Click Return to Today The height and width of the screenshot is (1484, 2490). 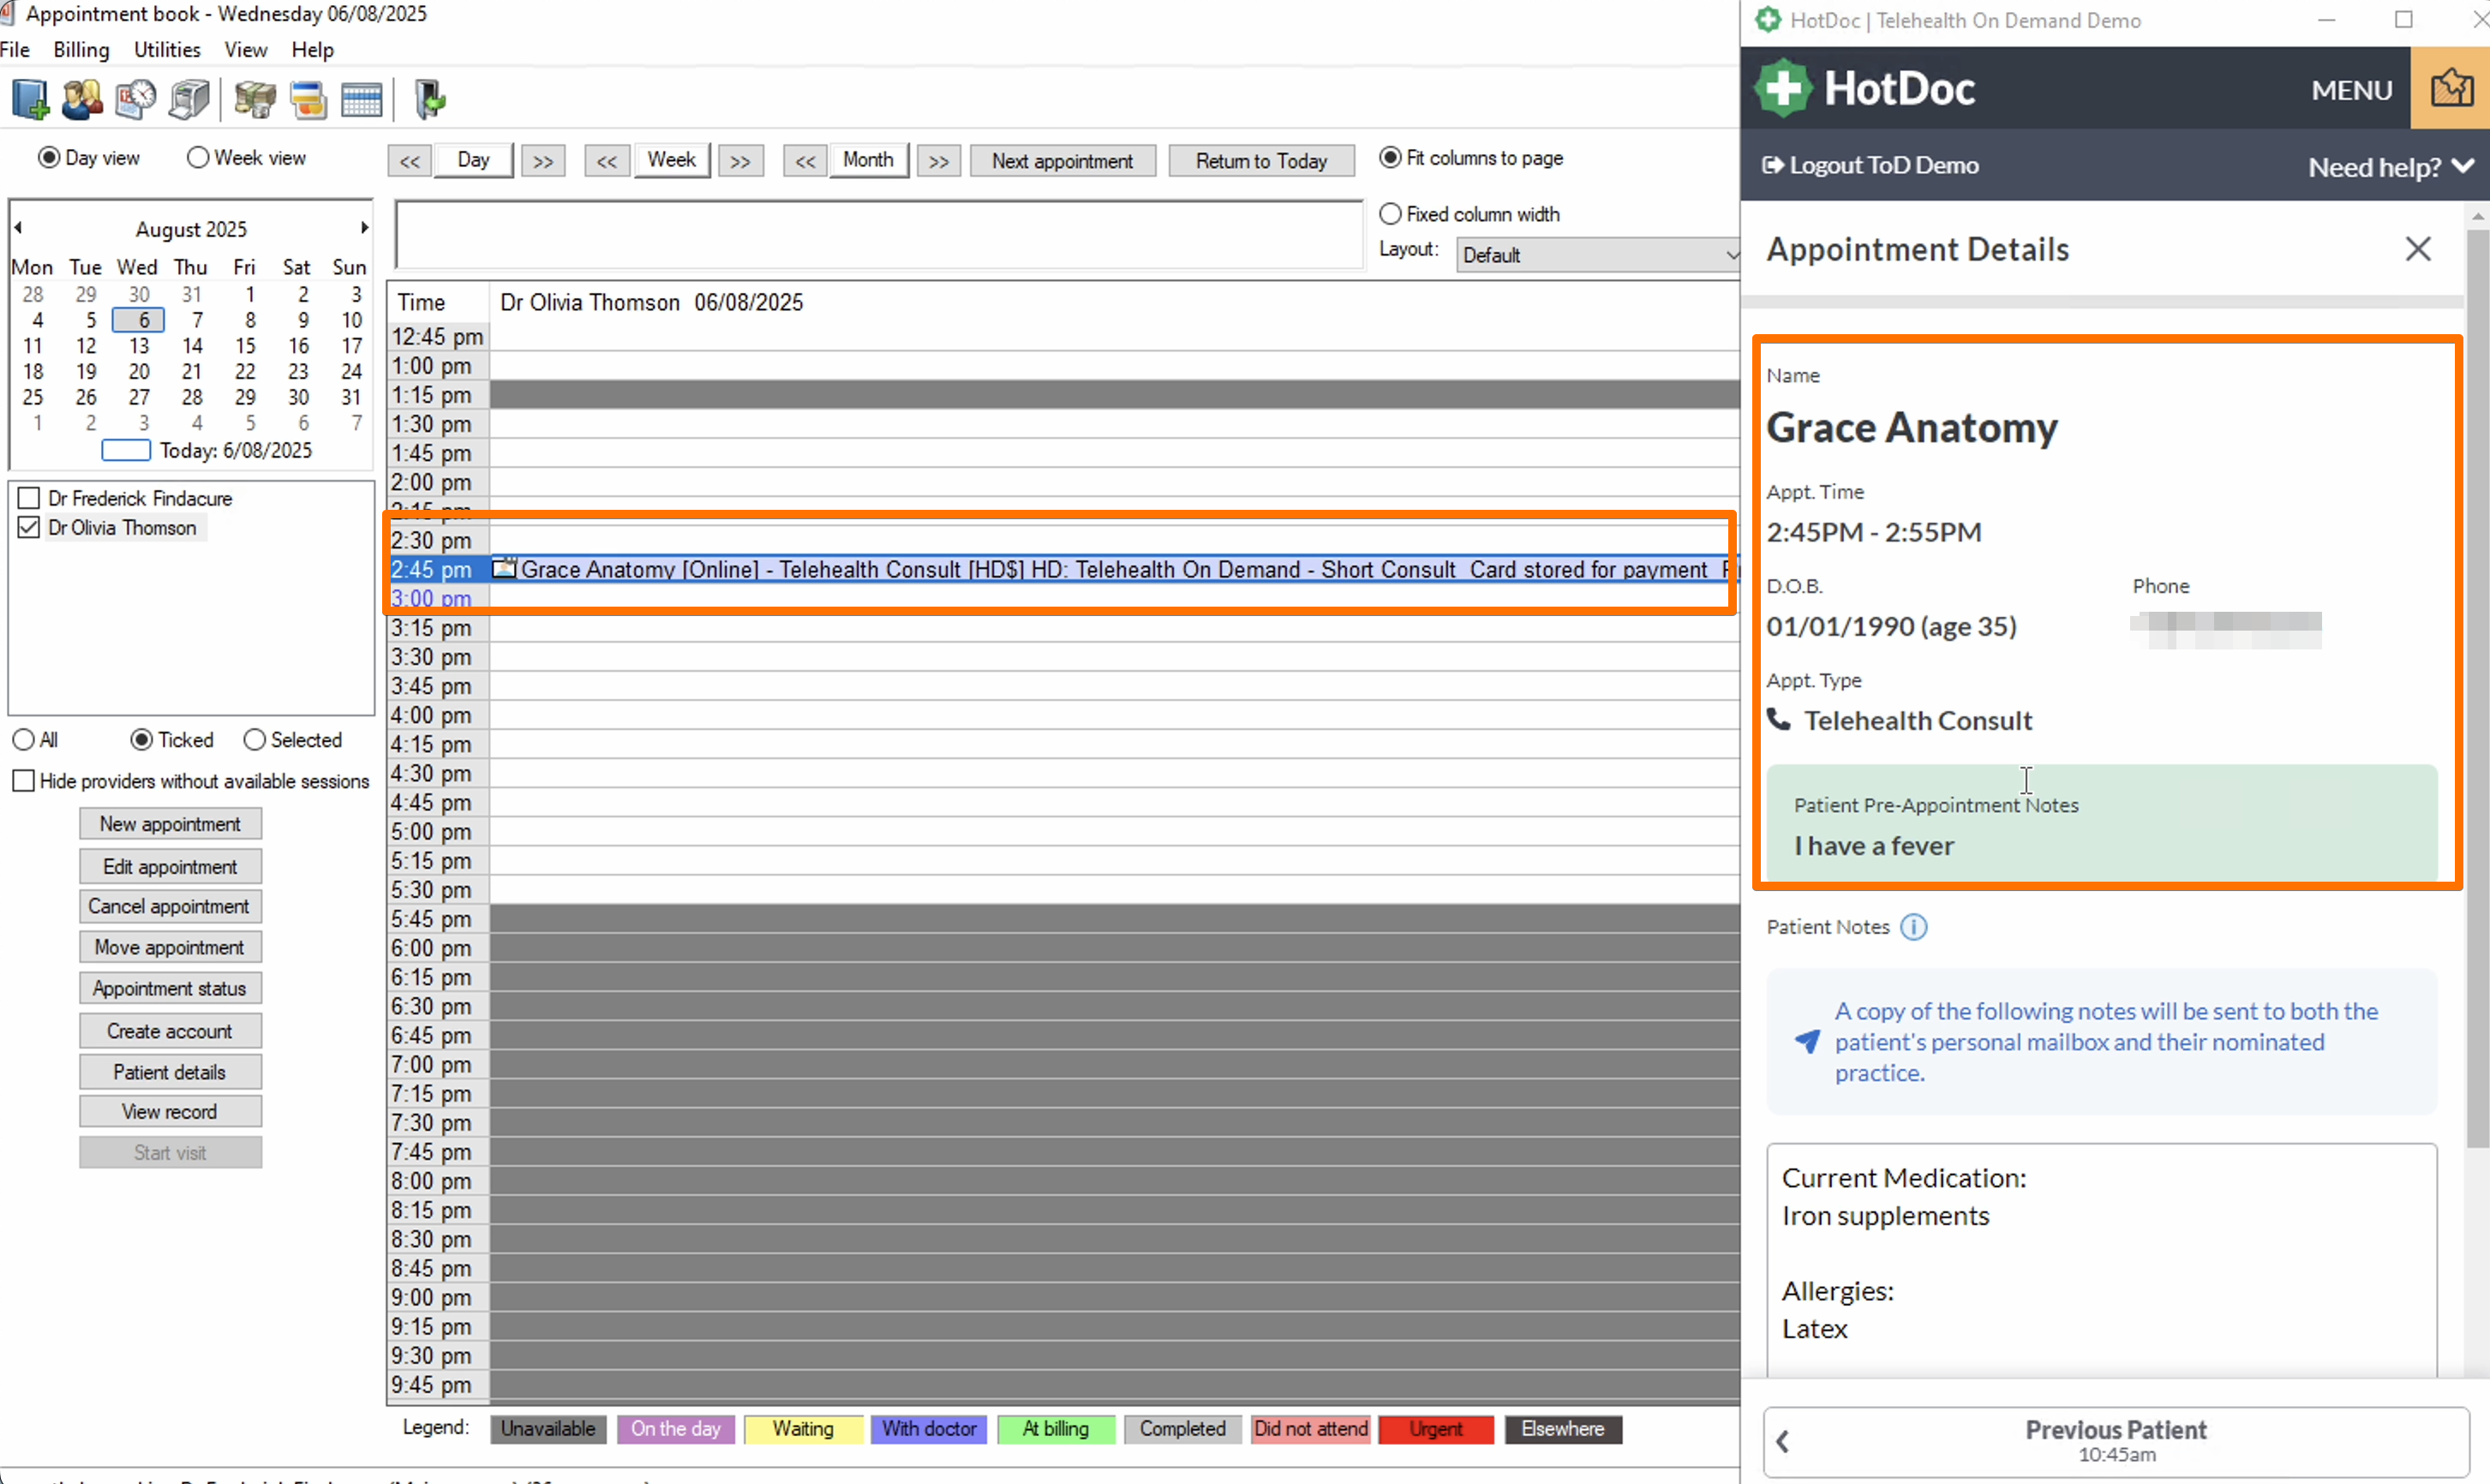click(1262, 161)
